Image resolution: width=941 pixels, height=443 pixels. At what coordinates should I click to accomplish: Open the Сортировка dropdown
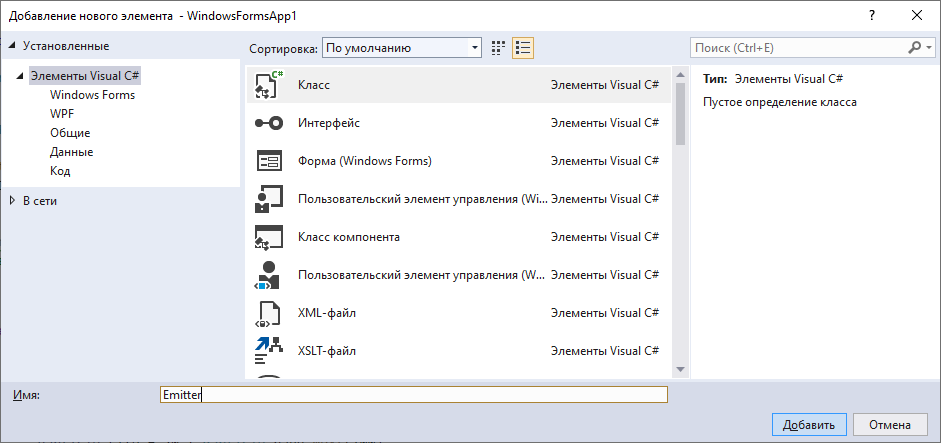click(402, 47)
